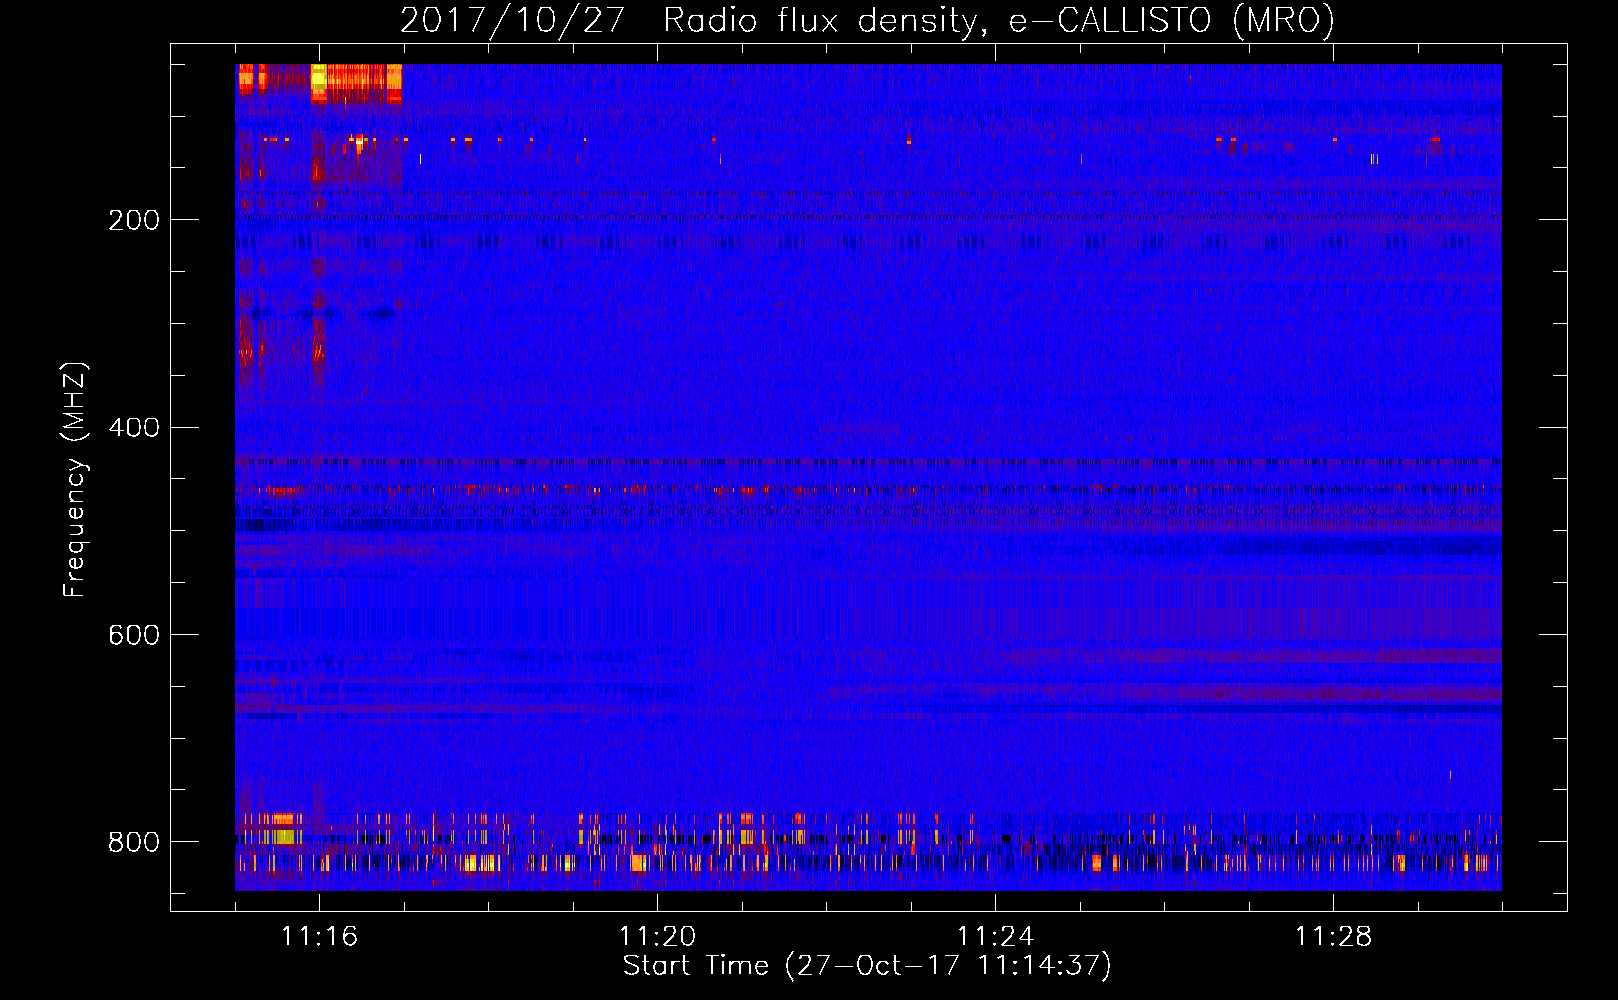Select the 800 frequency tick label
1618x1000 pixels.
[134, 842]
